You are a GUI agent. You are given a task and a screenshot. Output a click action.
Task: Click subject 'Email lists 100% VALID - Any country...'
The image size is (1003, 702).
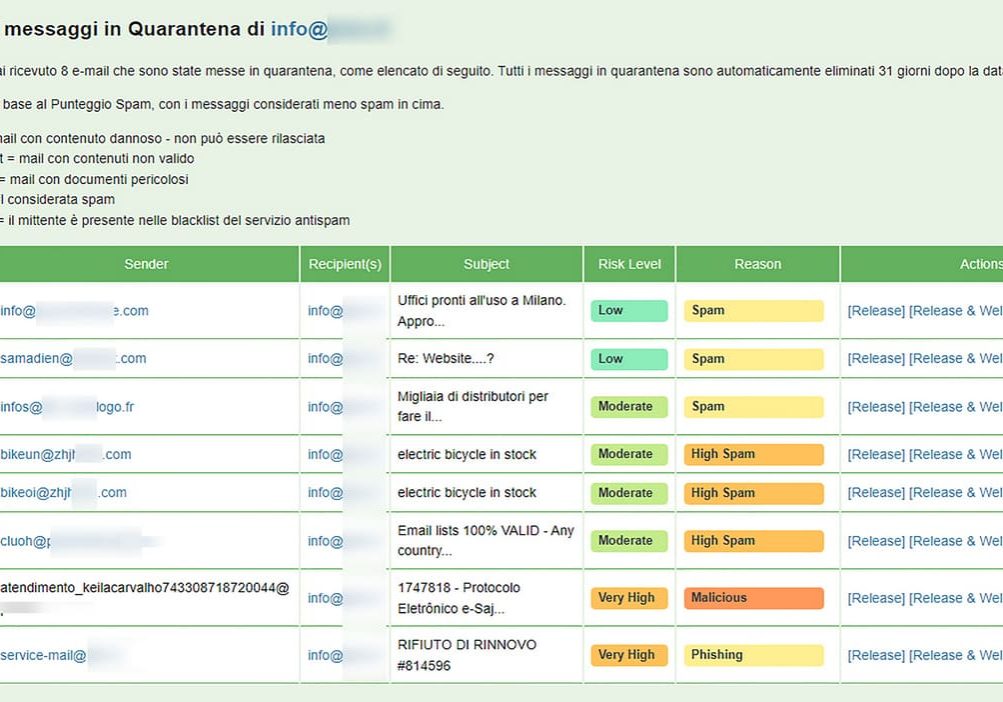[x=486, y=541]
